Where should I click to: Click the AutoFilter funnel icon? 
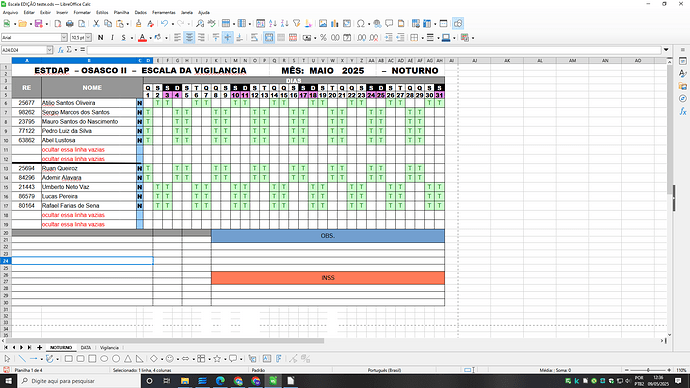coord(297,24)
